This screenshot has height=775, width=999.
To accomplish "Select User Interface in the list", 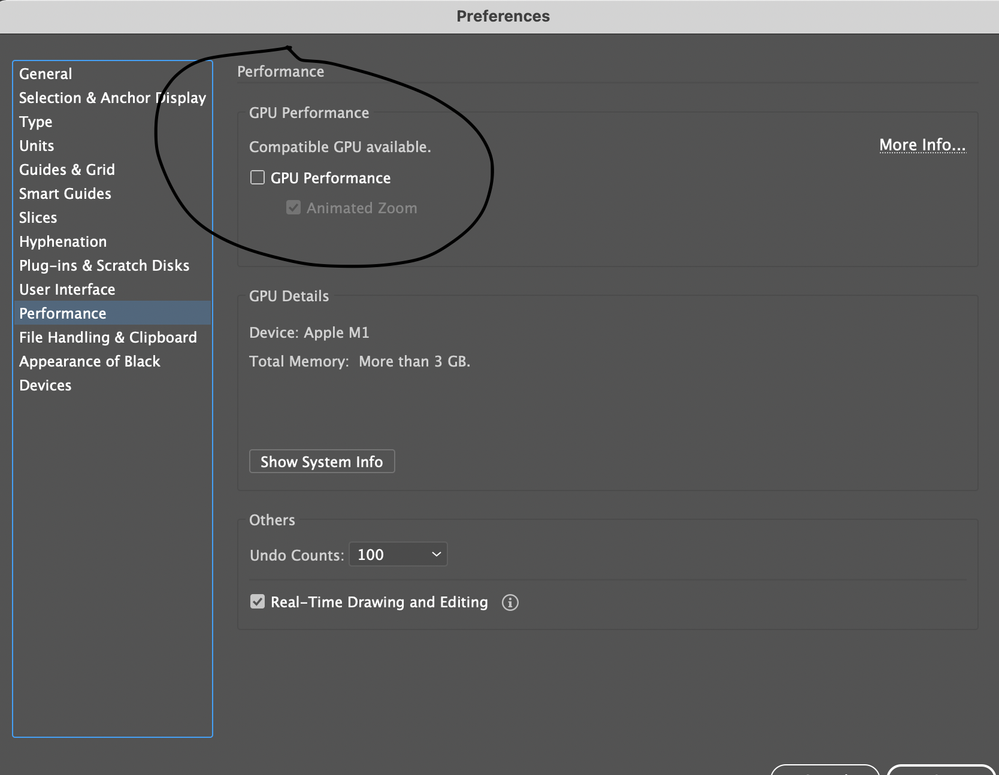I will tap(67, 290).
